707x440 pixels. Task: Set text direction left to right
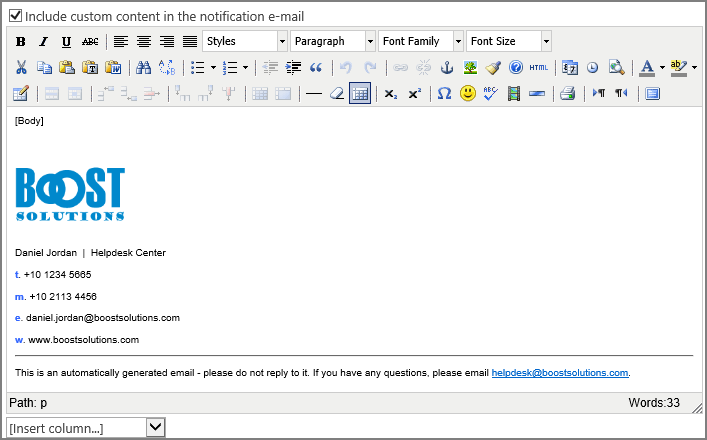598,93
